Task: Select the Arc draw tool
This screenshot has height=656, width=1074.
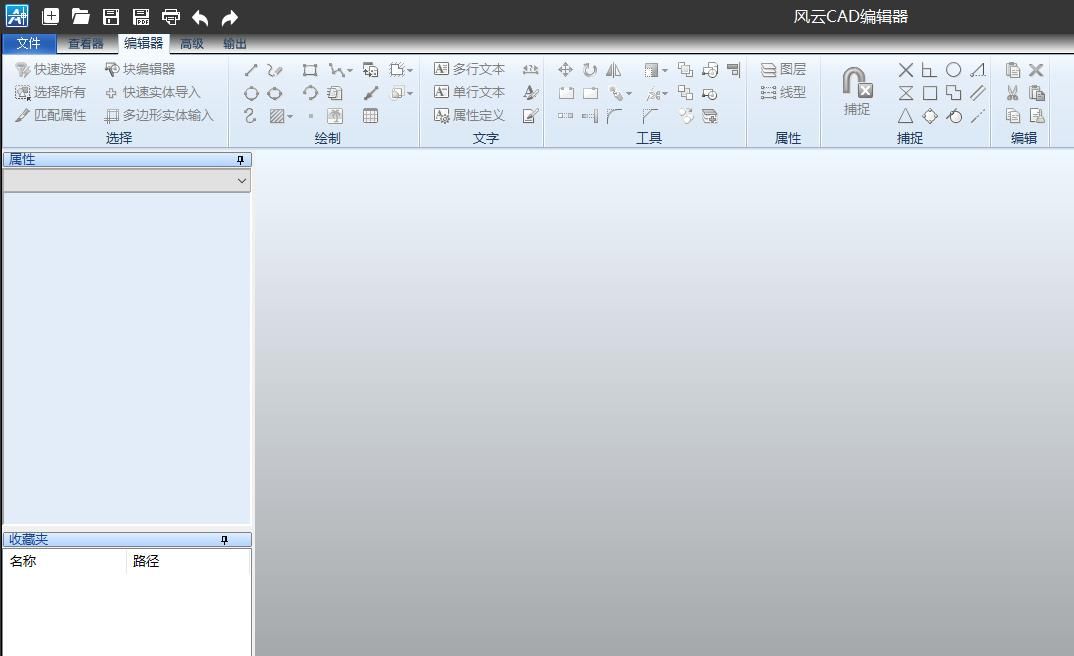Action: pyautogui.click(x=310, y=93)
